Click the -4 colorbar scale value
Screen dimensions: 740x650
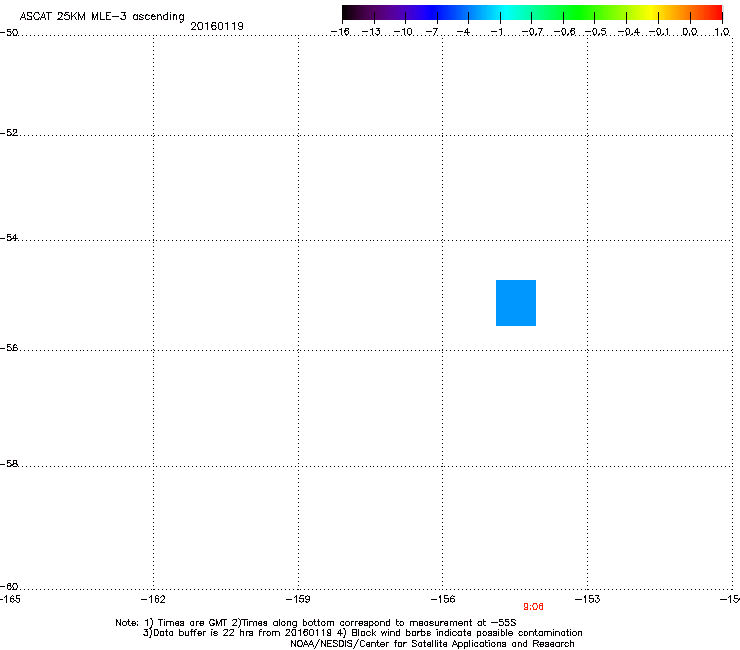(x=463, y=32)
